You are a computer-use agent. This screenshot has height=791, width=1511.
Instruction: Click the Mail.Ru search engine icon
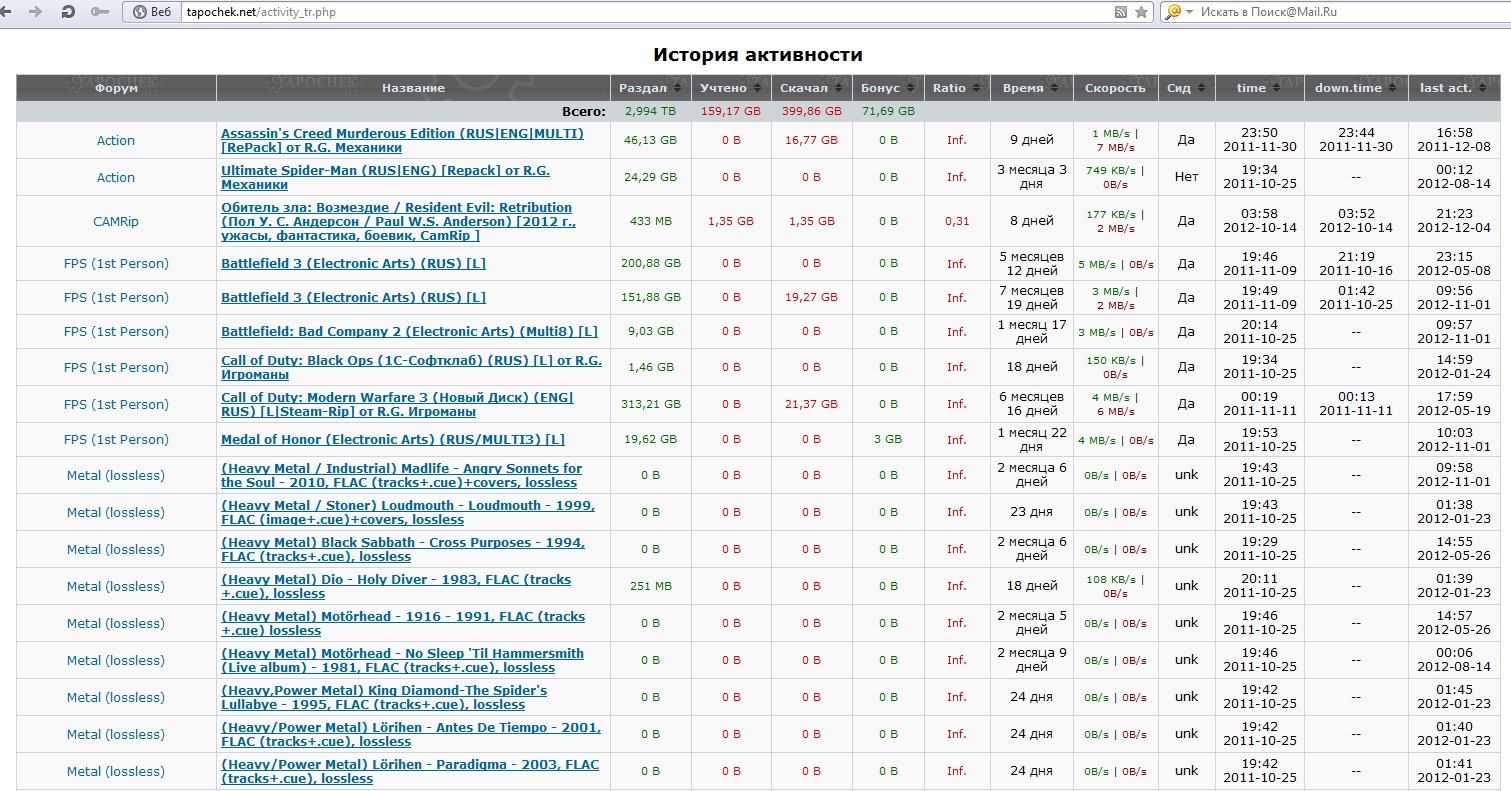1173,12
